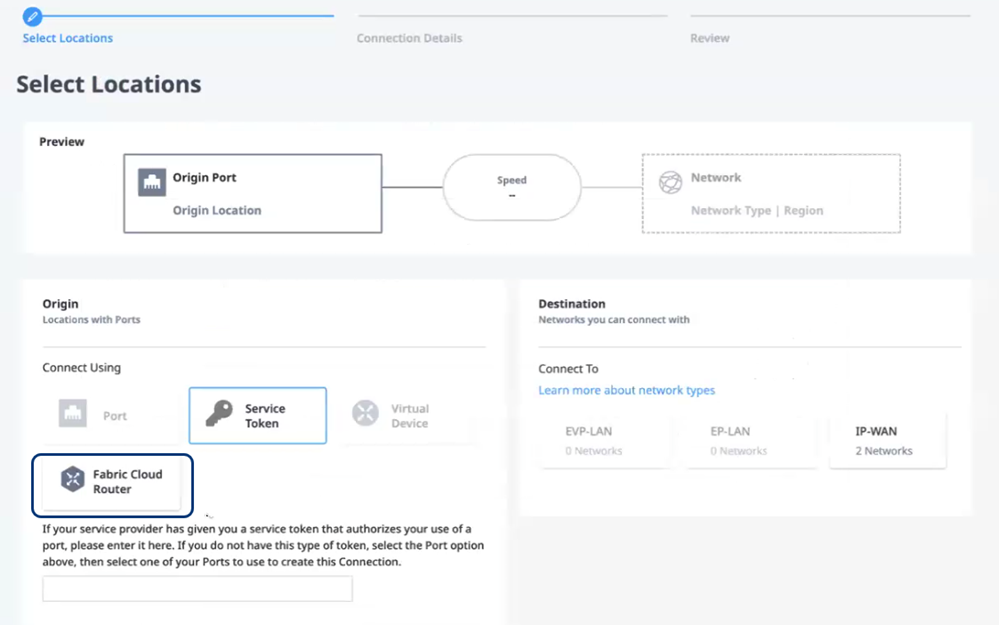Select the Virtual Device connect option
This screenshot has height=625, width=999.
[x=405, y=415]
